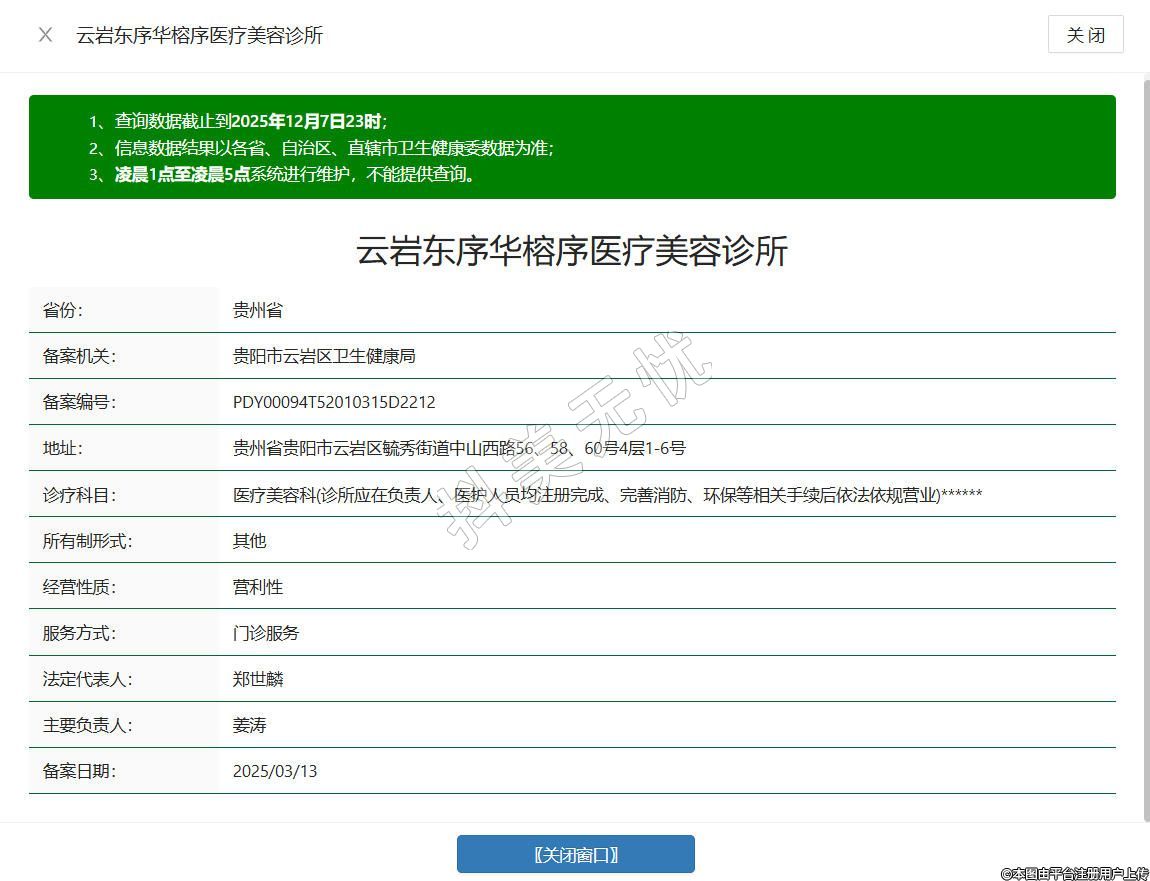
Task: Click the 营利性 business nature value
Action: (x=258, y=587)
